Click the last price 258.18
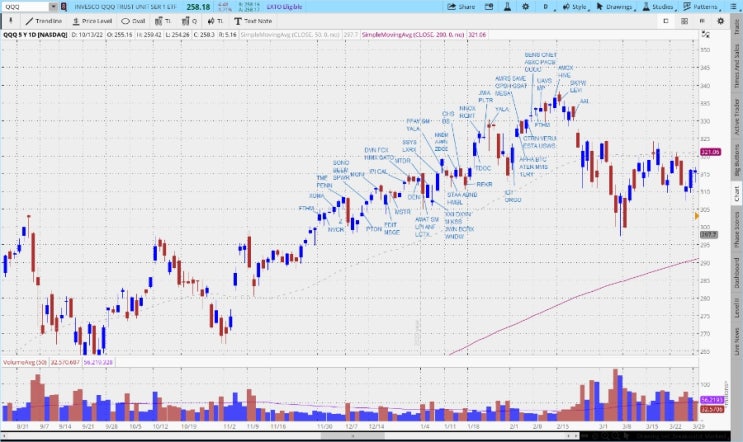Image resolution: width=743 pixels, height=442 pixels. point(198,7)
